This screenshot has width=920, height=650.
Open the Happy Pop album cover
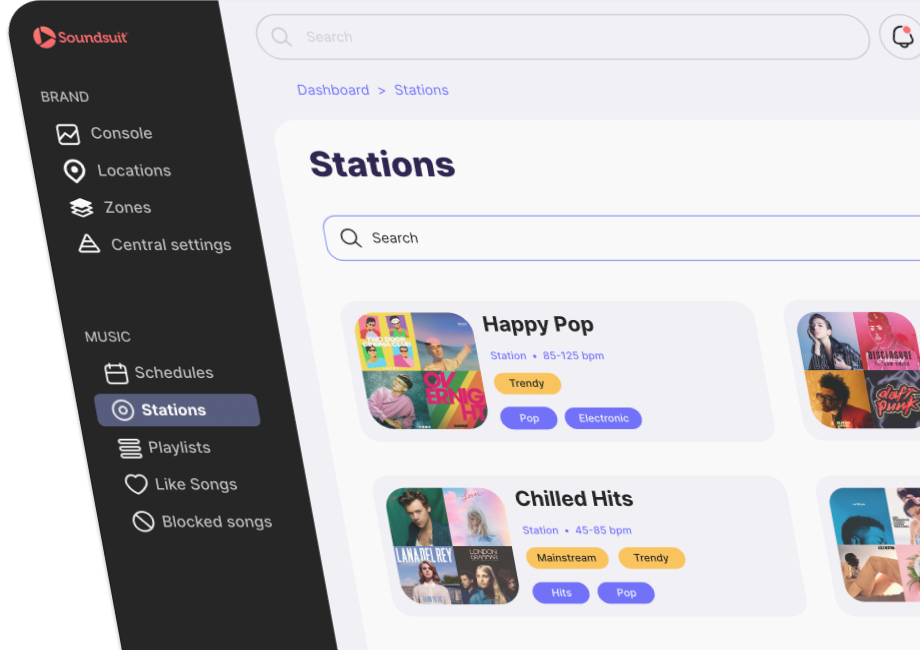(x=421, y=371)
